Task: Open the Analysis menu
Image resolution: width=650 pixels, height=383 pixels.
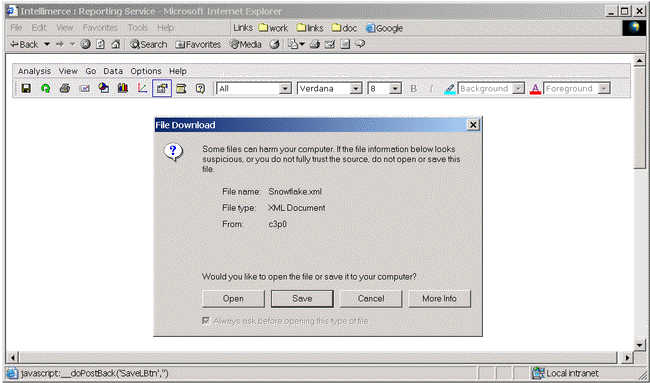Action: (x=34, y=71)
